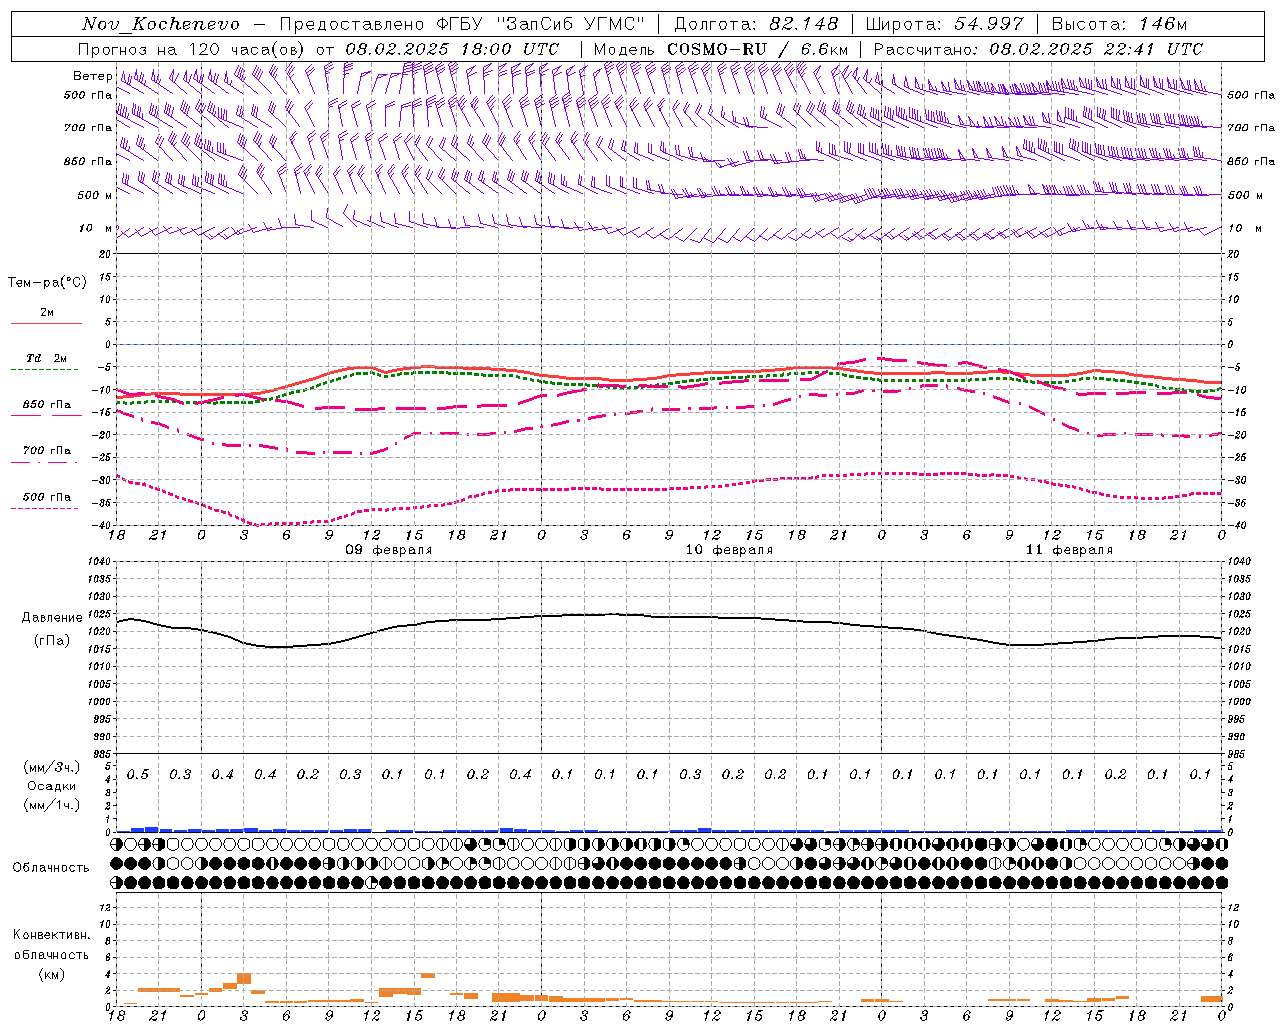Click the (км) unit under convective cloudiness
Viewport: 1280px width, 1024px height.
[51, 974]
